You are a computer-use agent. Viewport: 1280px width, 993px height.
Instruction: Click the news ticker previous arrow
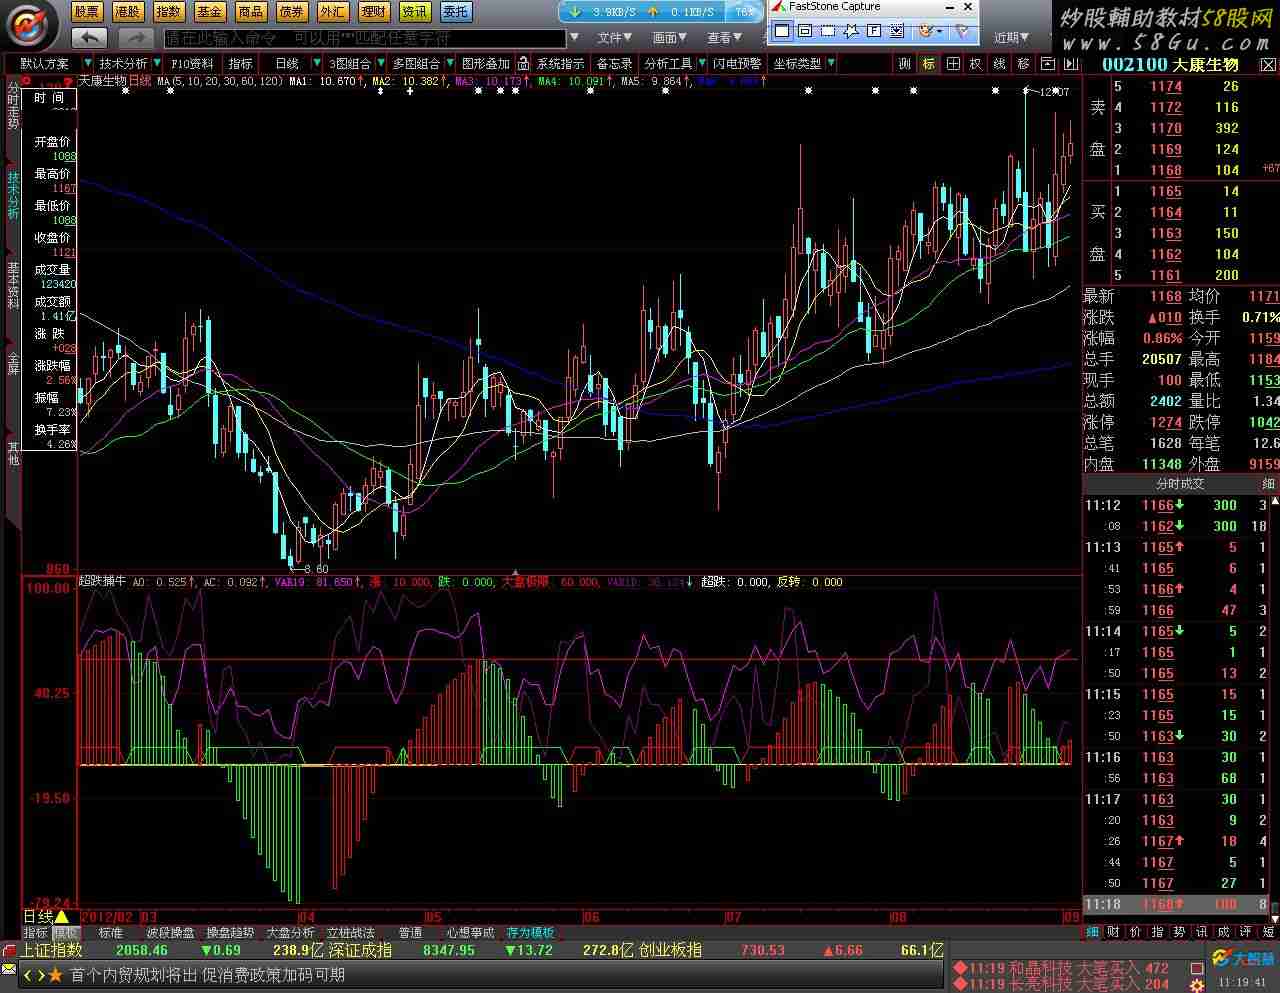point(28,975)
